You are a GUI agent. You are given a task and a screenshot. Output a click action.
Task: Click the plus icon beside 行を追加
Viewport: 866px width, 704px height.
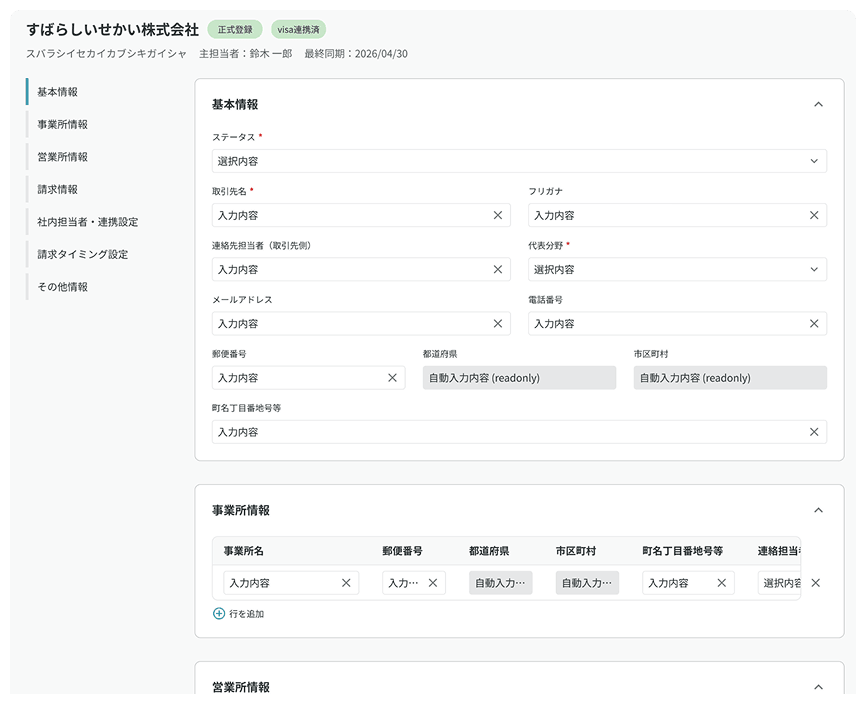tap(219, 613)
